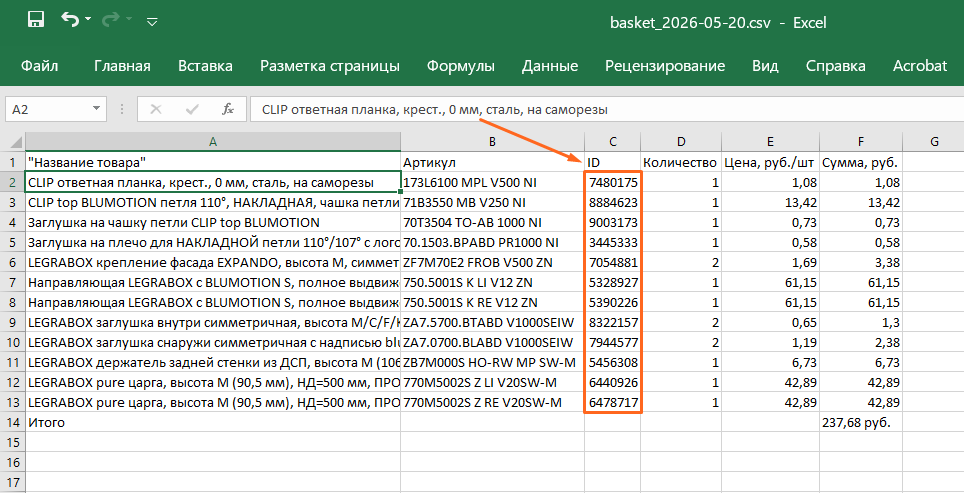This screenshot has height=493, width=964.
Task: Click the ID header cell
Action: coord(612,162)
